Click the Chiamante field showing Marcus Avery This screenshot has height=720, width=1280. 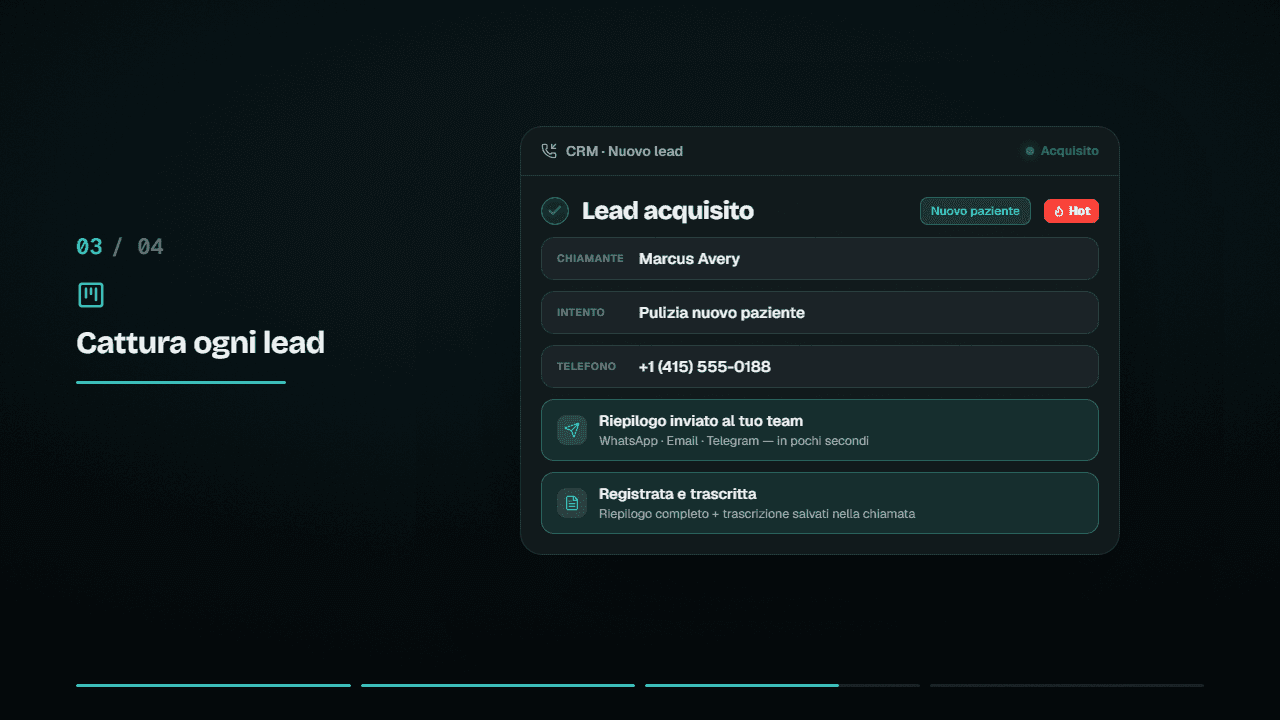tap(820, 258)
